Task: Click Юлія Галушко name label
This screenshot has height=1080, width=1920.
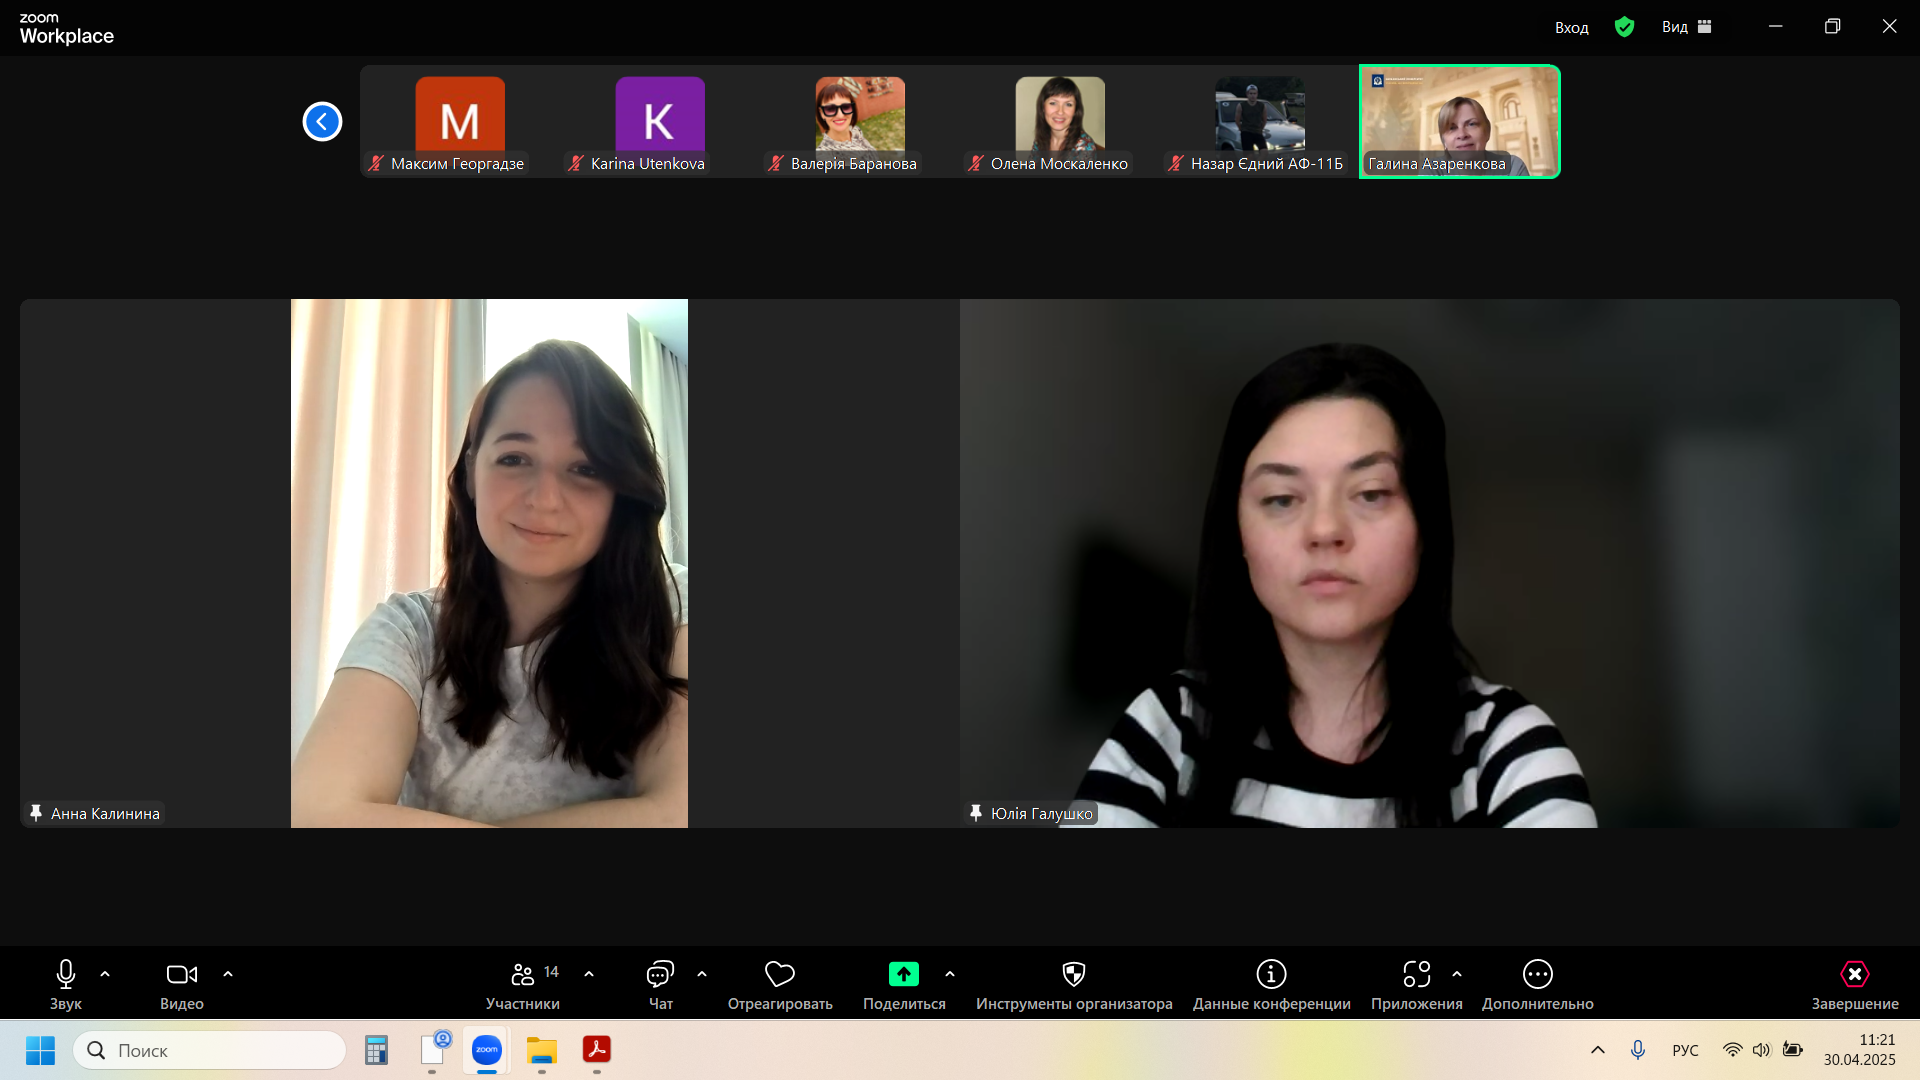Action: point(1042,814)
